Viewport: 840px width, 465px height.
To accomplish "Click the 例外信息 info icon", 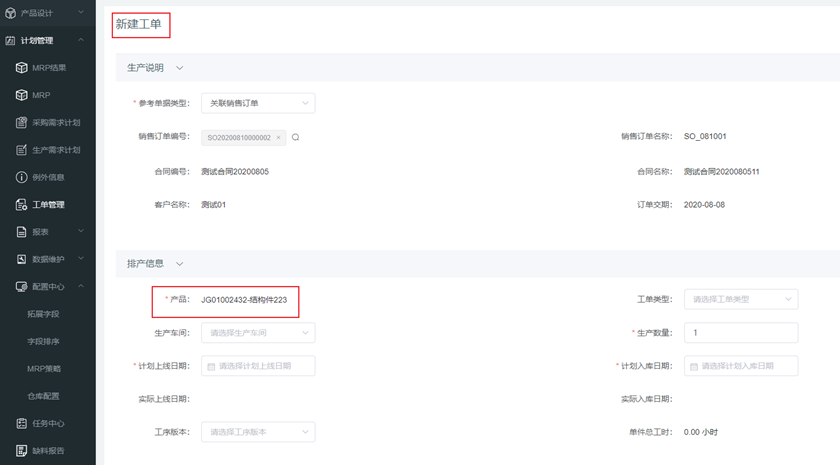I will coord(22,177).
